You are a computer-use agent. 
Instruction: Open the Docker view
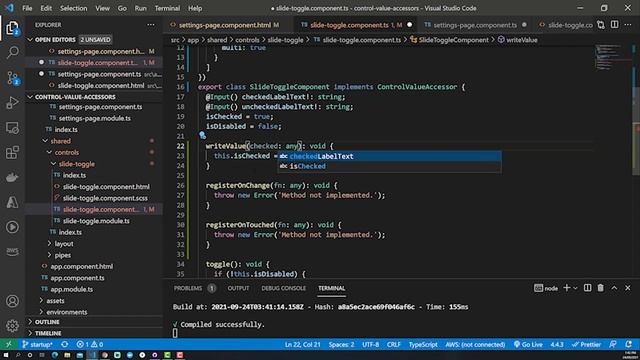coord(12,178)
